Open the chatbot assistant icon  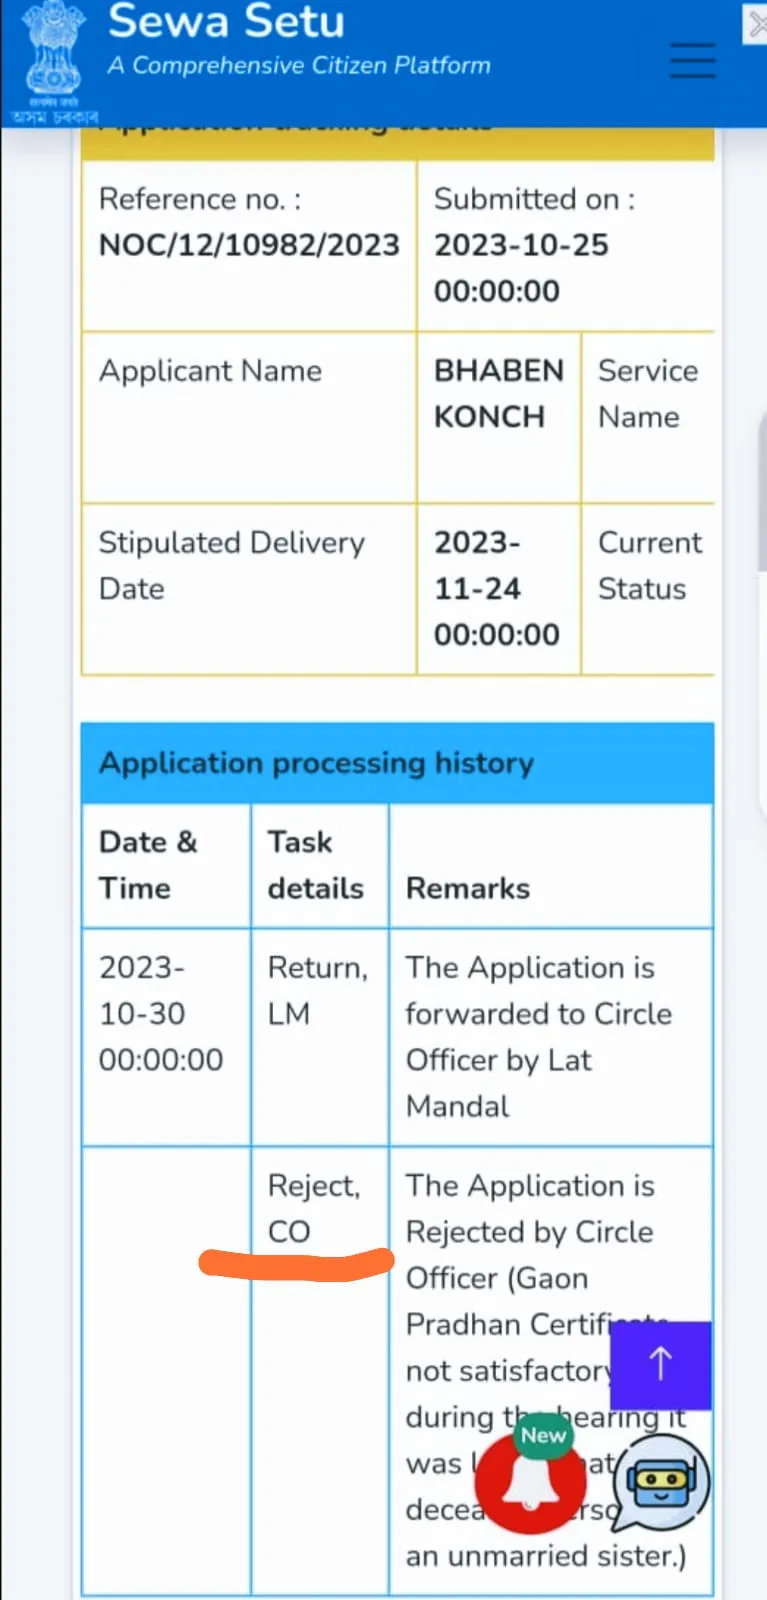point(660,1485)
